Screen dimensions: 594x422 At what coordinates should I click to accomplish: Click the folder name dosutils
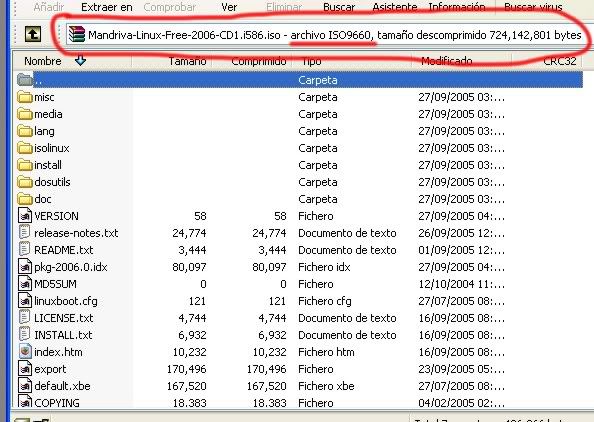52,182
